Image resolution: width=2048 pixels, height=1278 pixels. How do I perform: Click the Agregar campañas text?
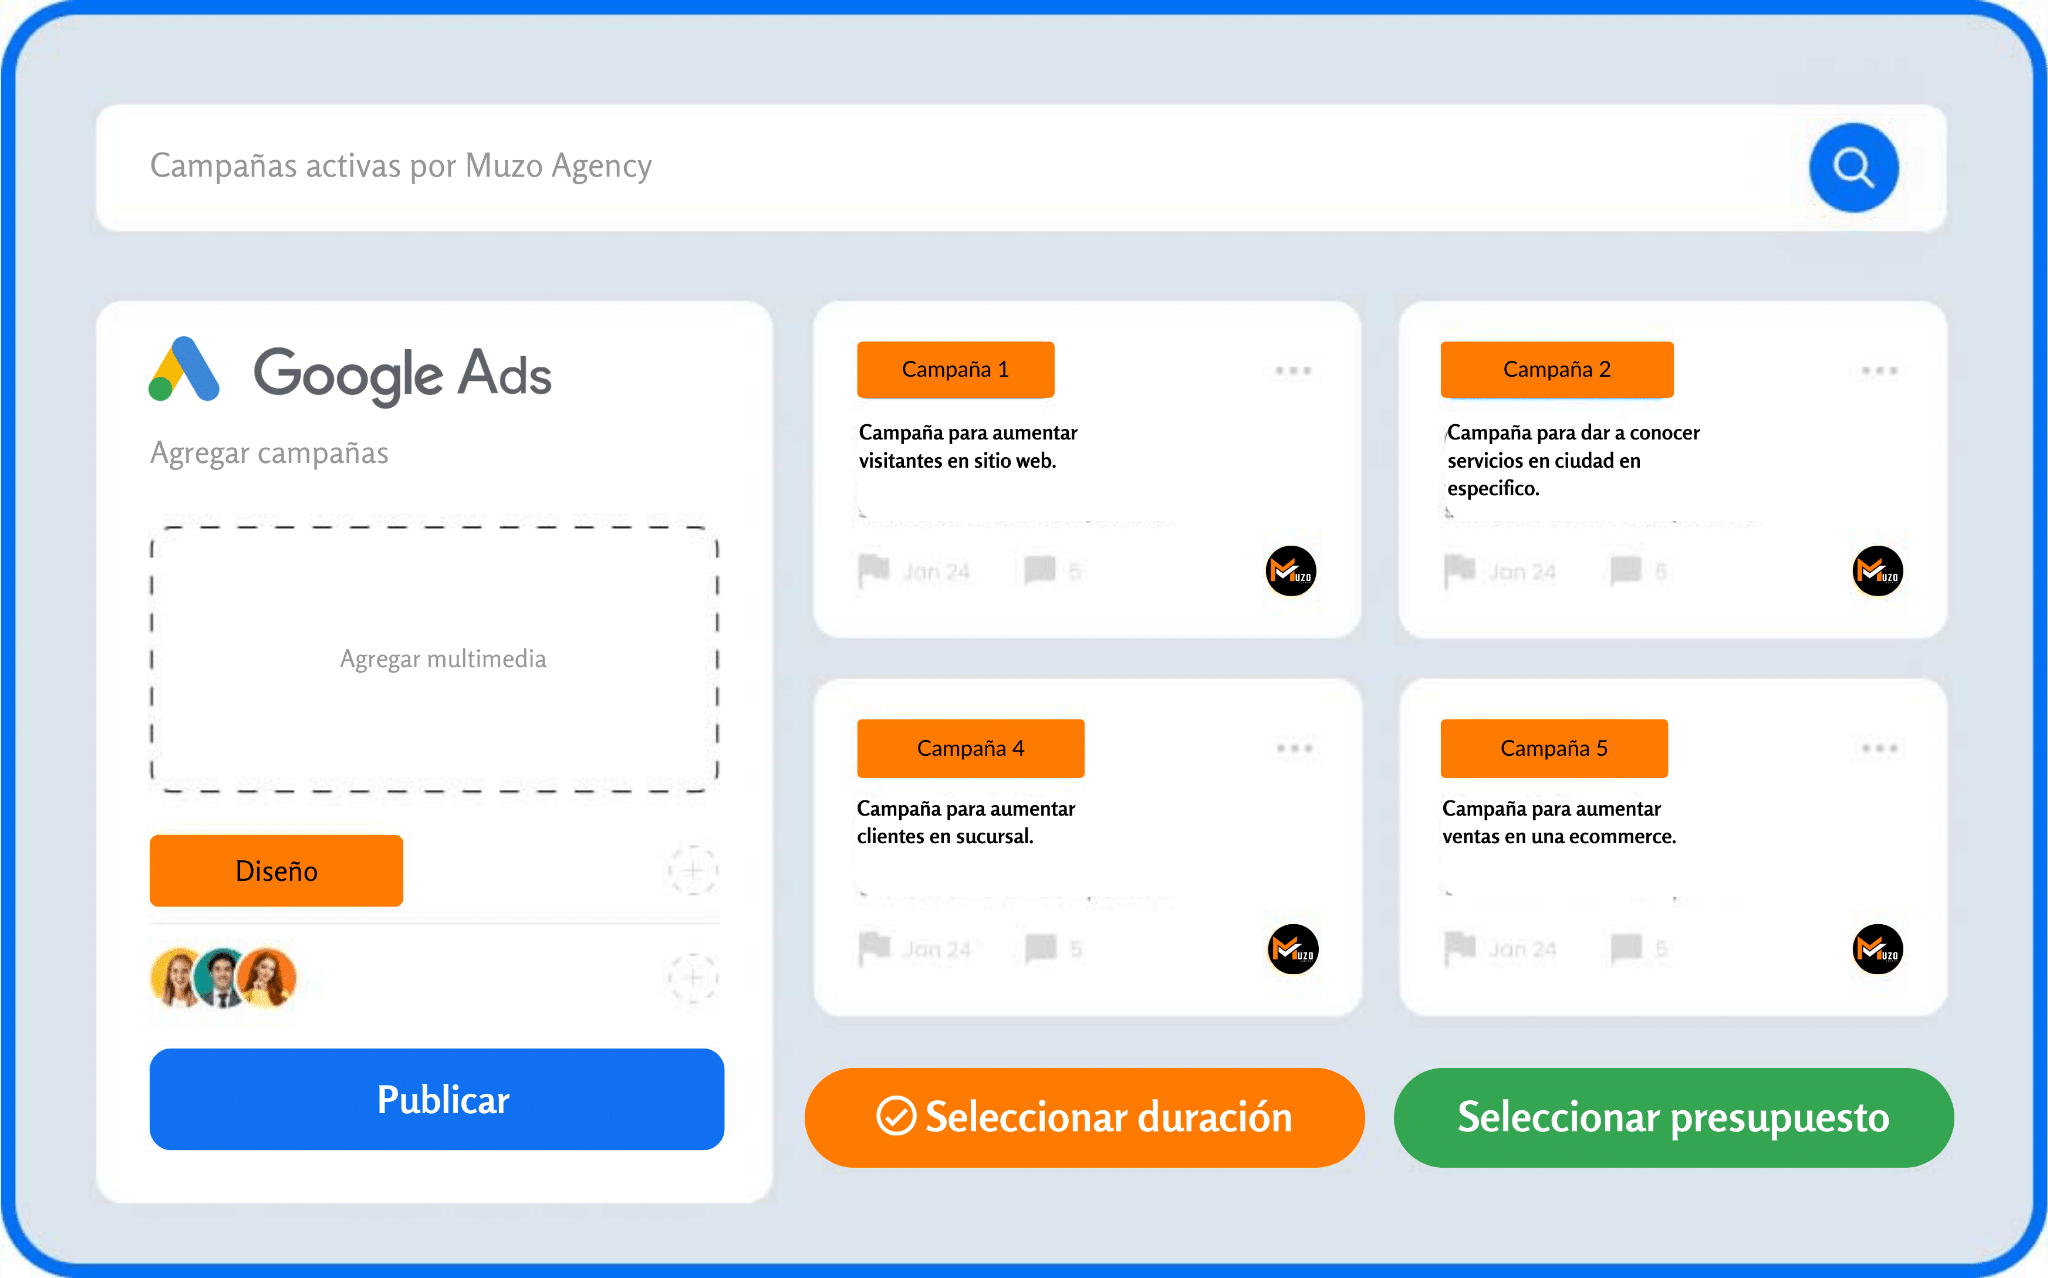point(269,453)
